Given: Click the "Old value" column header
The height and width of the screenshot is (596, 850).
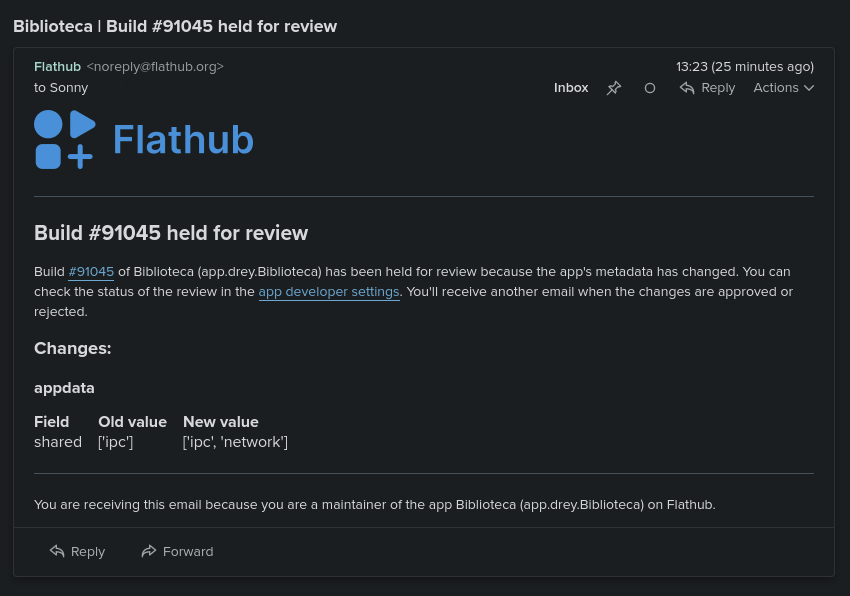Looking at the screenshot, I should pos(132,422).
